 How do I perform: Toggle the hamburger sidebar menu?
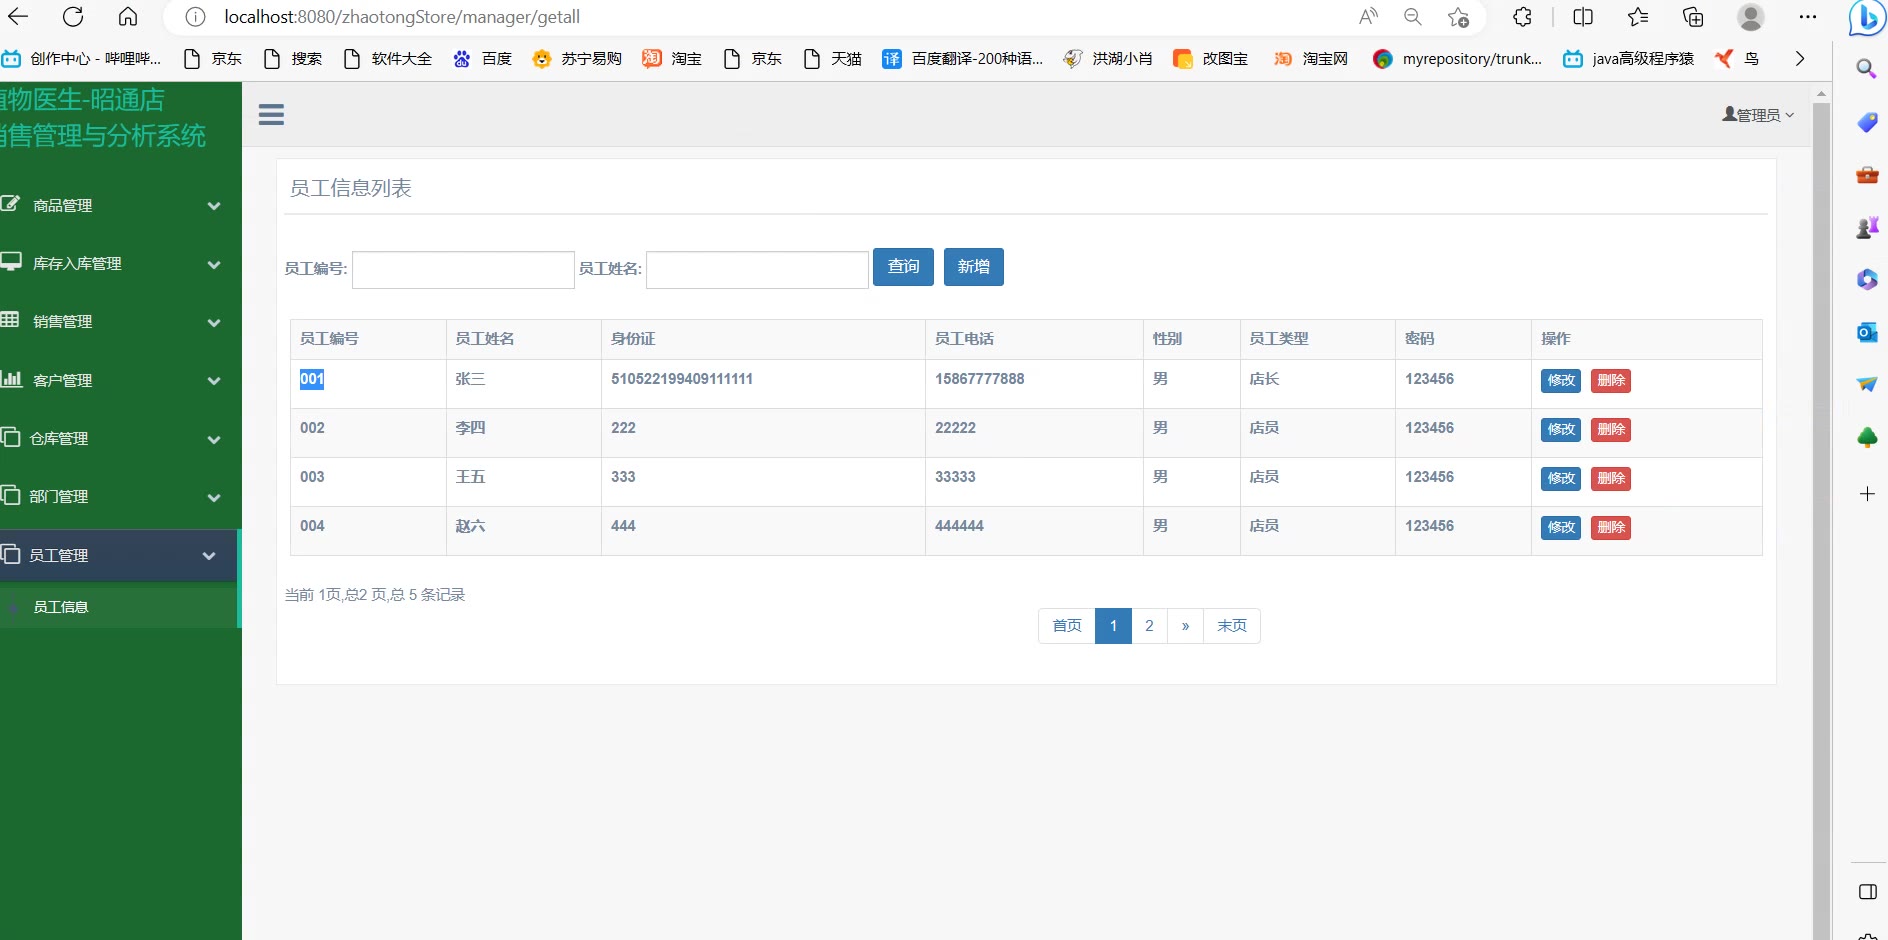[271, 115]
